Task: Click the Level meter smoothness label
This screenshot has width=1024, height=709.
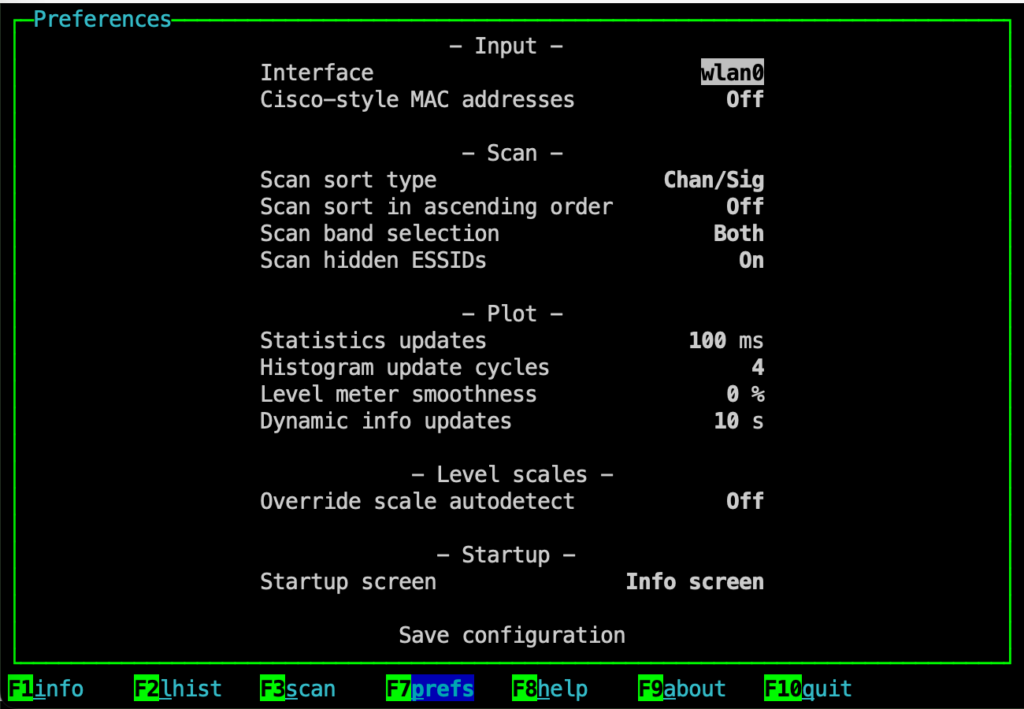Action: pos(398,394)
